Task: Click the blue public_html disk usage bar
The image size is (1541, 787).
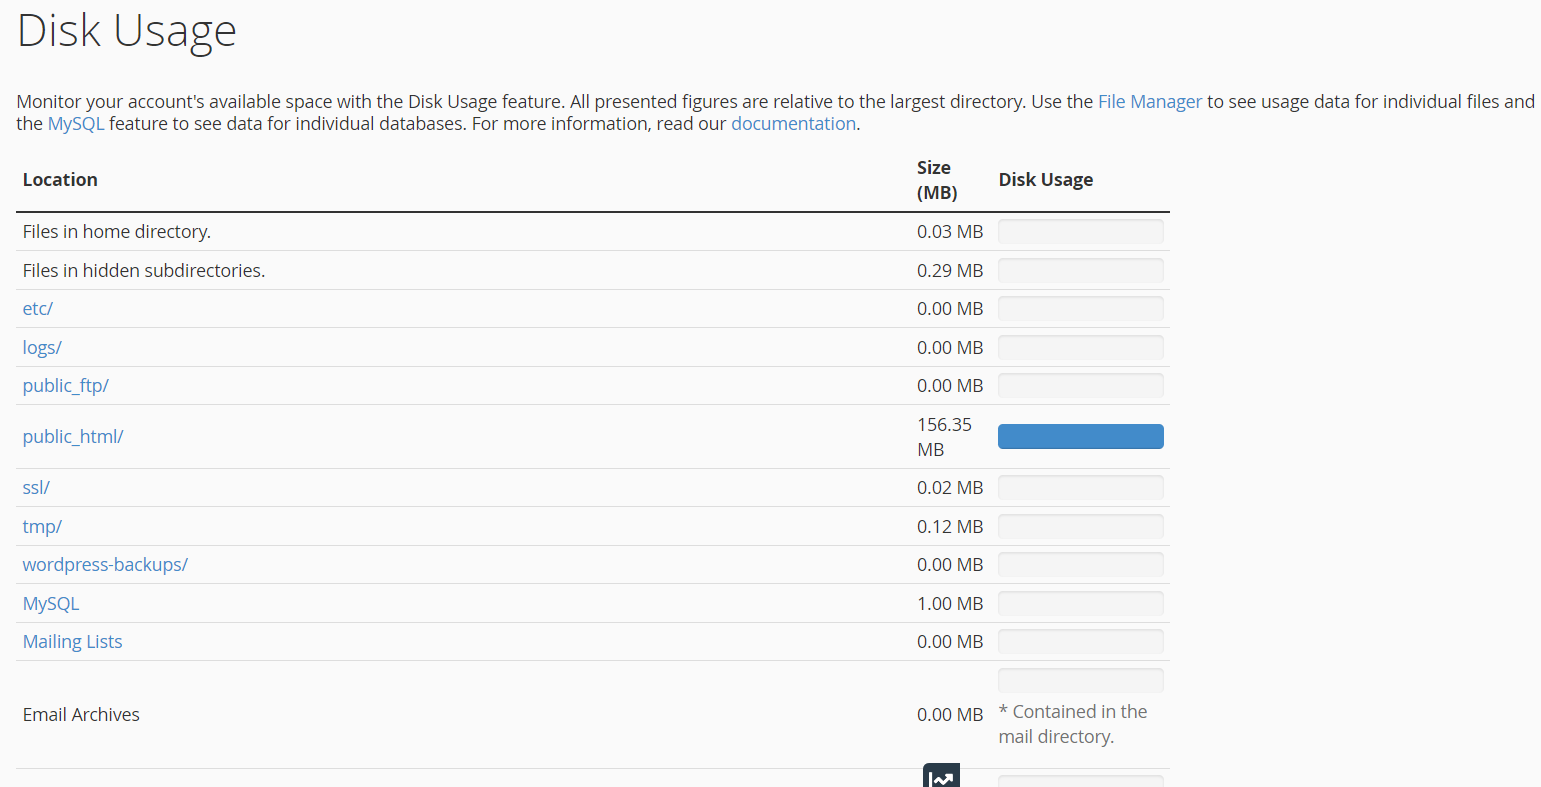Action: pyautogui.click(x=1080, y=436)
